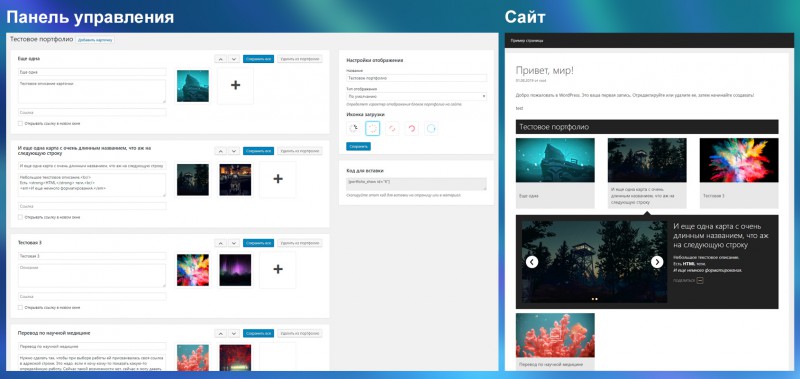Enable open-in-new-window for long-named second card
Screen dimensions: 800x379
click(20, 217)
